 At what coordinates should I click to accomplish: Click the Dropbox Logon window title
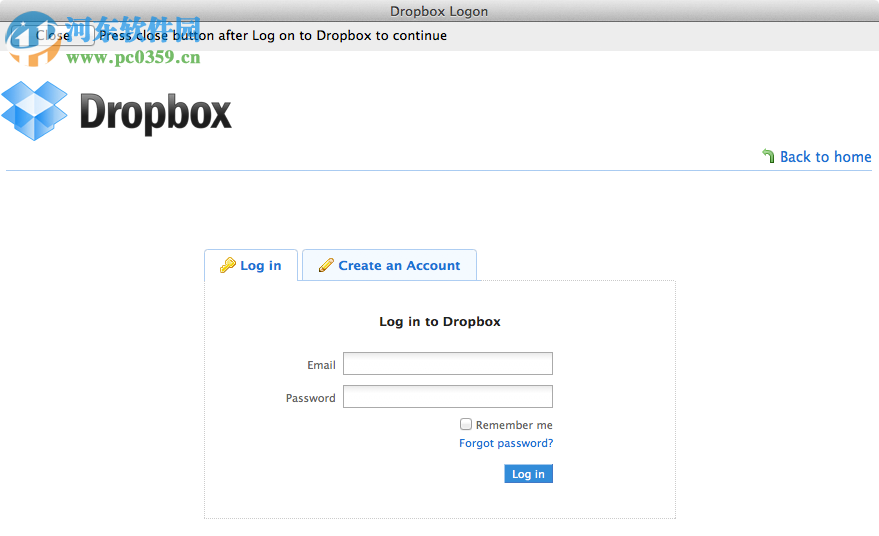tap(439, 11)
